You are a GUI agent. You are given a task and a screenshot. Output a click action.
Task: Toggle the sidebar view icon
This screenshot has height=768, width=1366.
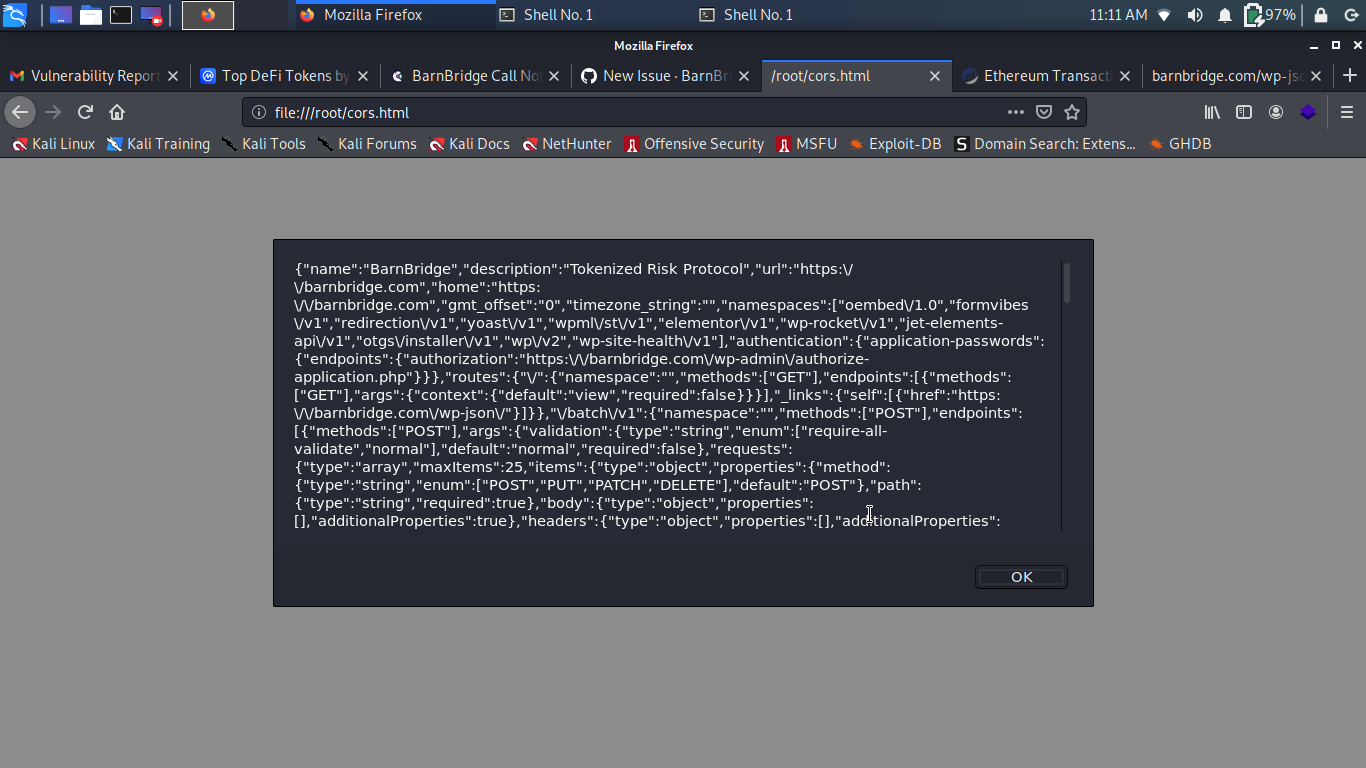click(1244, 112)
